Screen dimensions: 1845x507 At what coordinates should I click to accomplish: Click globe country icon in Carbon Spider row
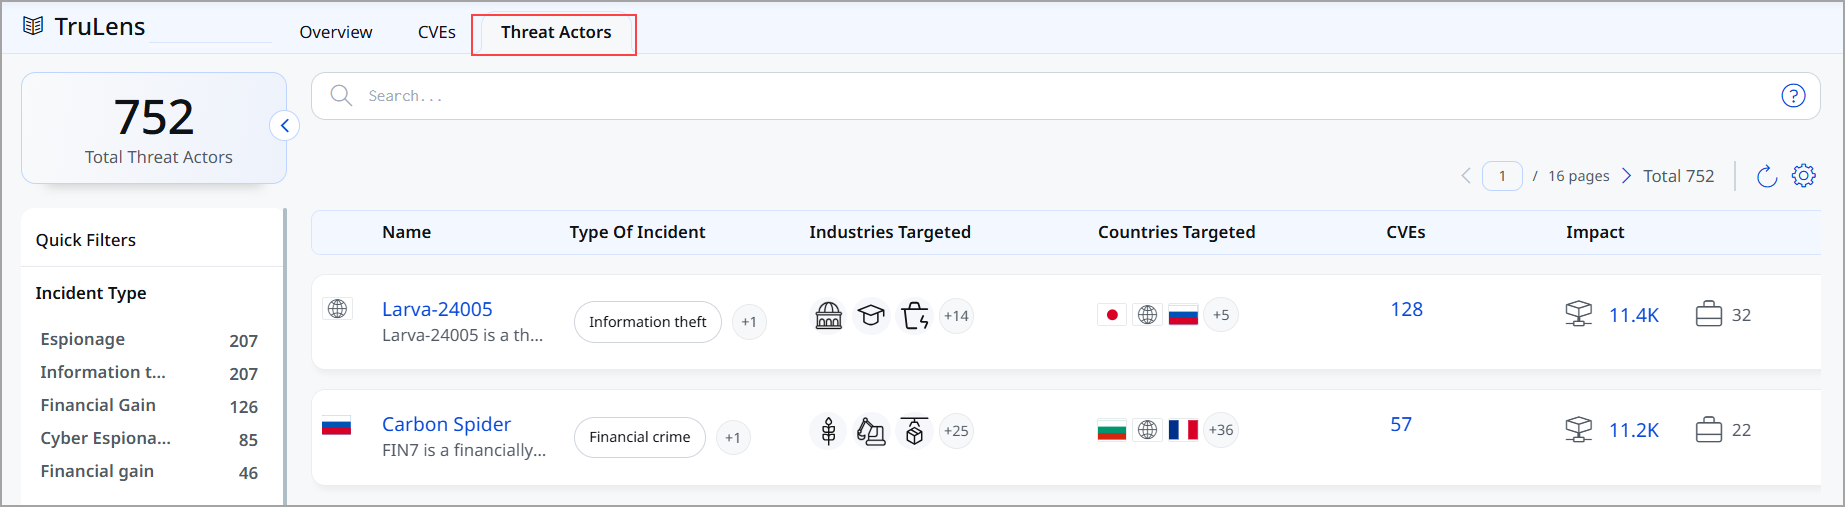[1148, 430]
